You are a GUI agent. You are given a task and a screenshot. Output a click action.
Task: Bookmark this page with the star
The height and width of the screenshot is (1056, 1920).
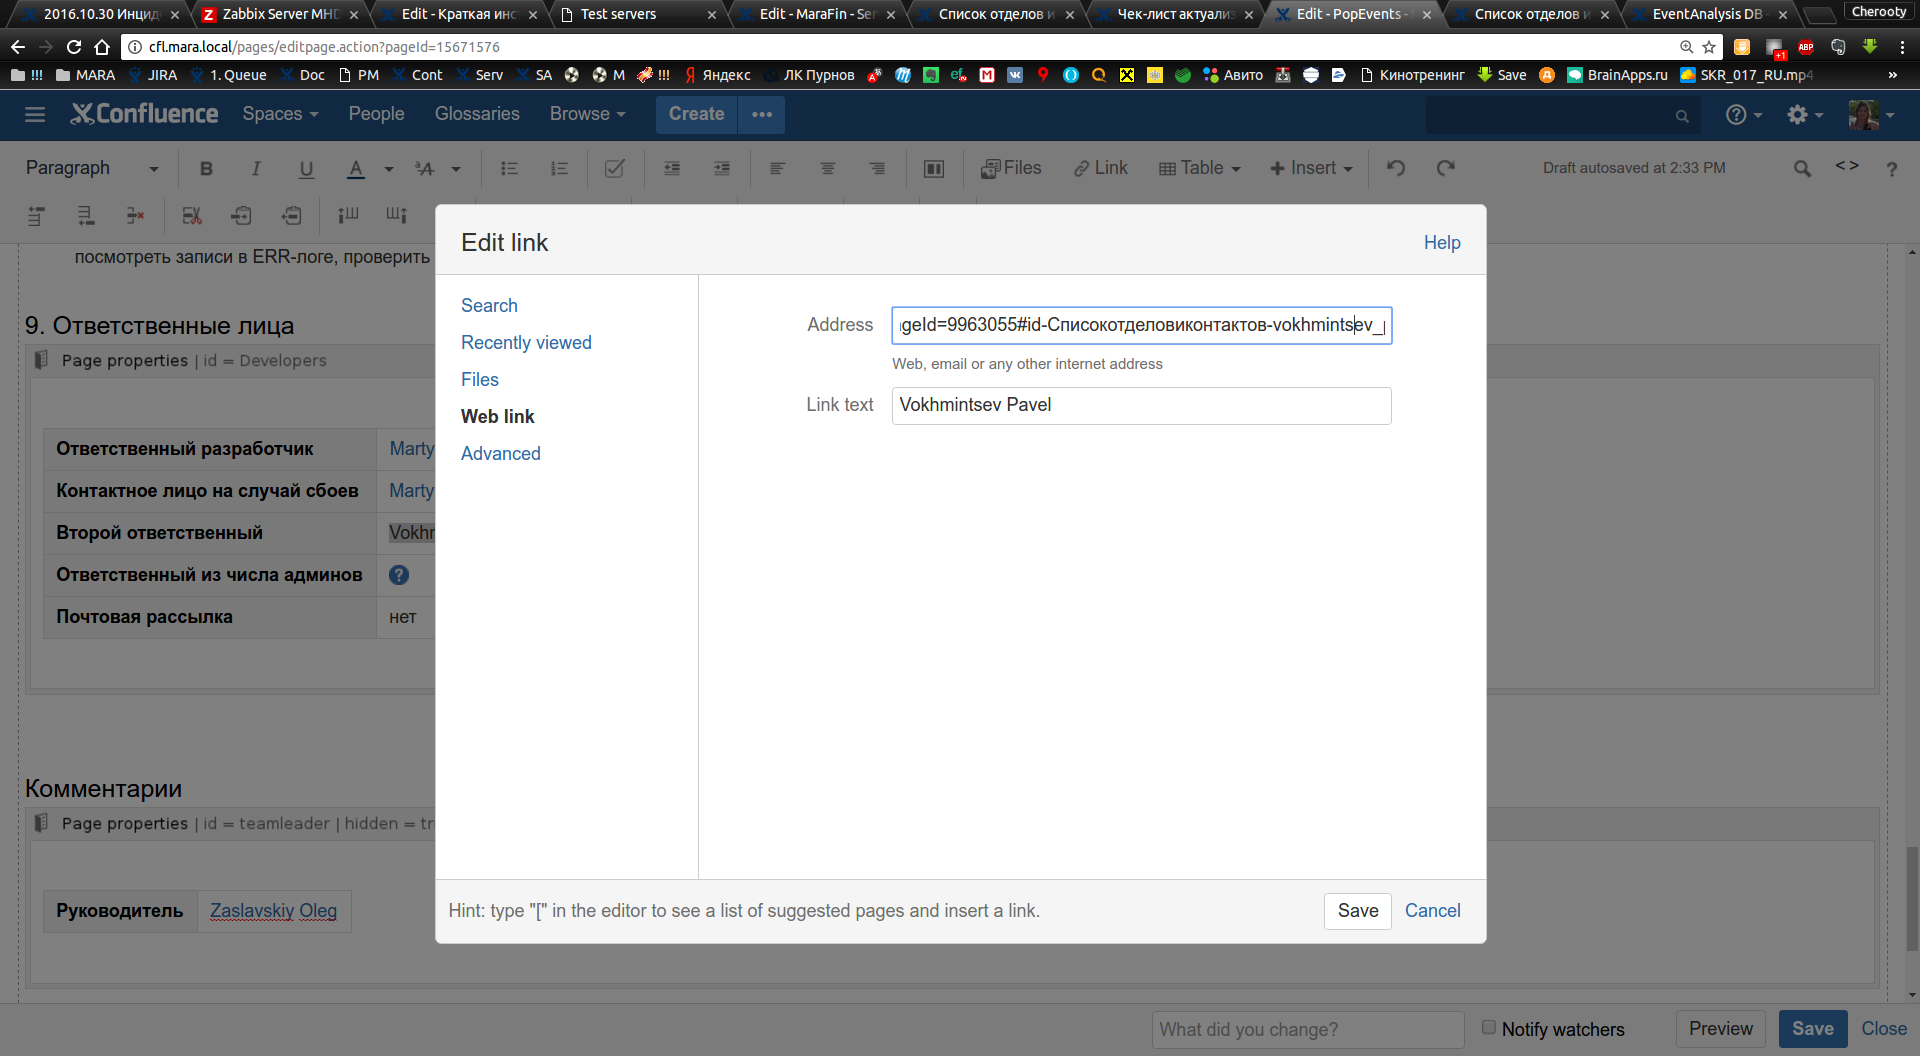tap(1709, 47)
